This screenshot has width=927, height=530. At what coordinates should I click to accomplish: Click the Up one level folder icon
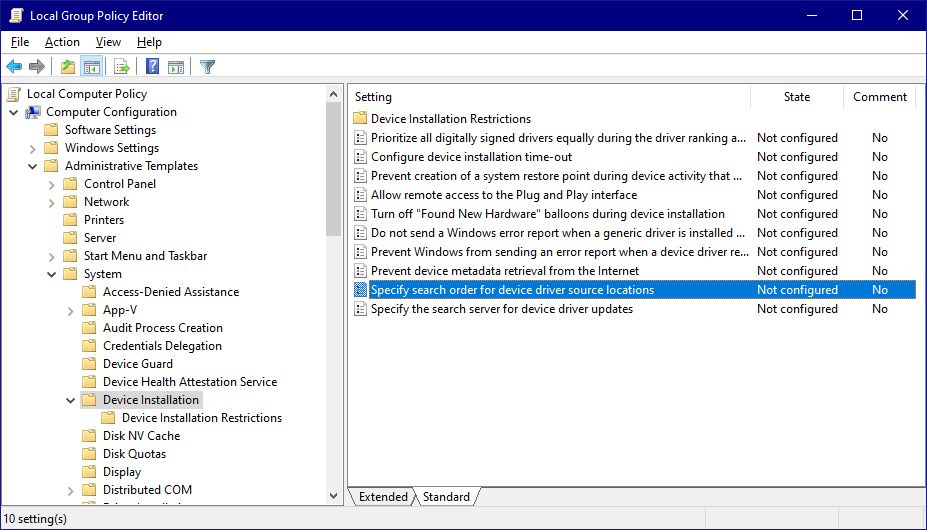[x=68, y=67]
